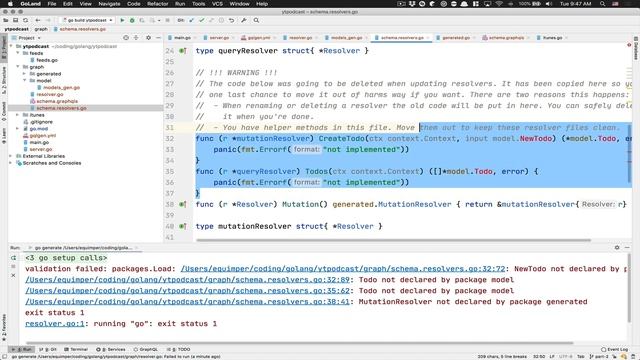Collapse the ytpodcast root folder

click(11, 47)
